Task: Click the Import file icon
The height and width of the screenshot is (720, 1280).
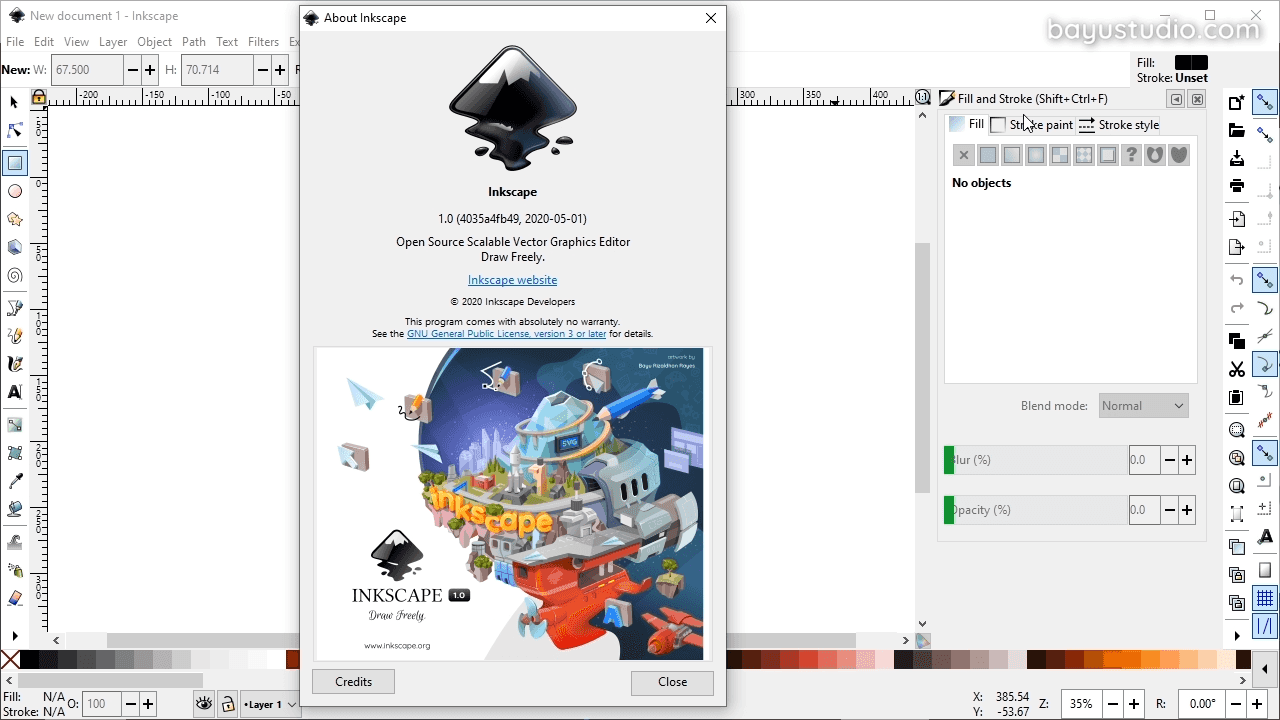Action: click(1237, 219)
